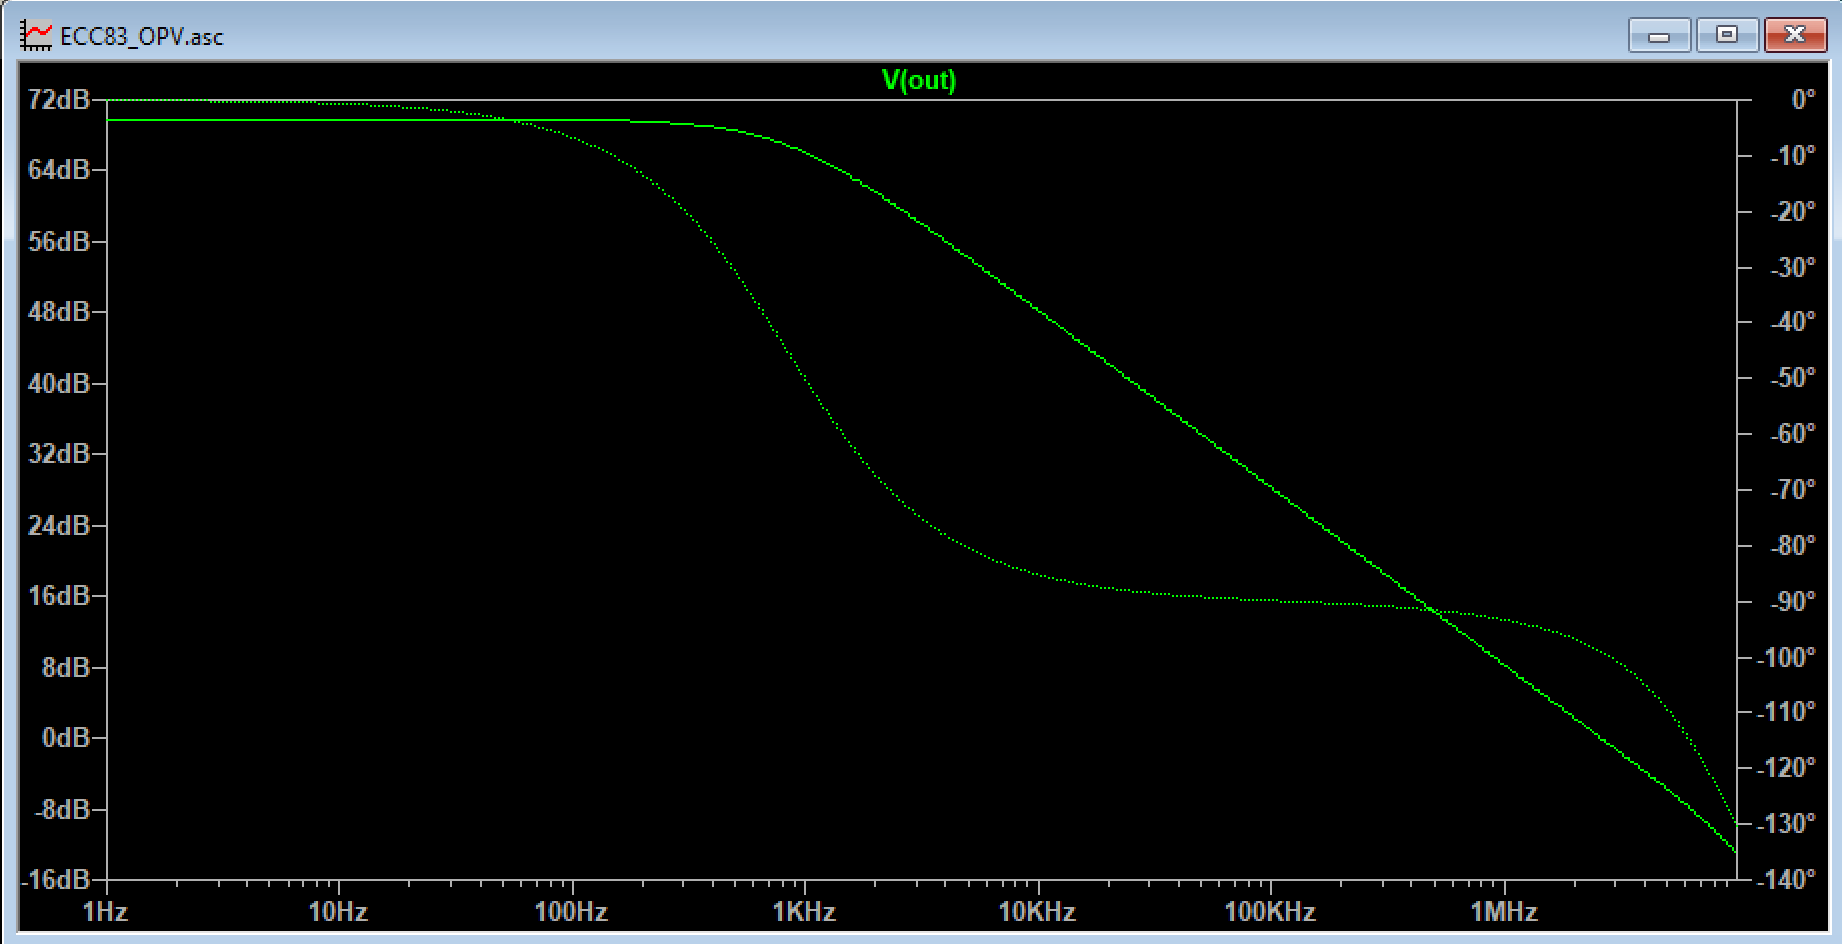Click the -16dB magnitude axis label
This screenshot has width=1842, height=944.
[x=57, y=880]
